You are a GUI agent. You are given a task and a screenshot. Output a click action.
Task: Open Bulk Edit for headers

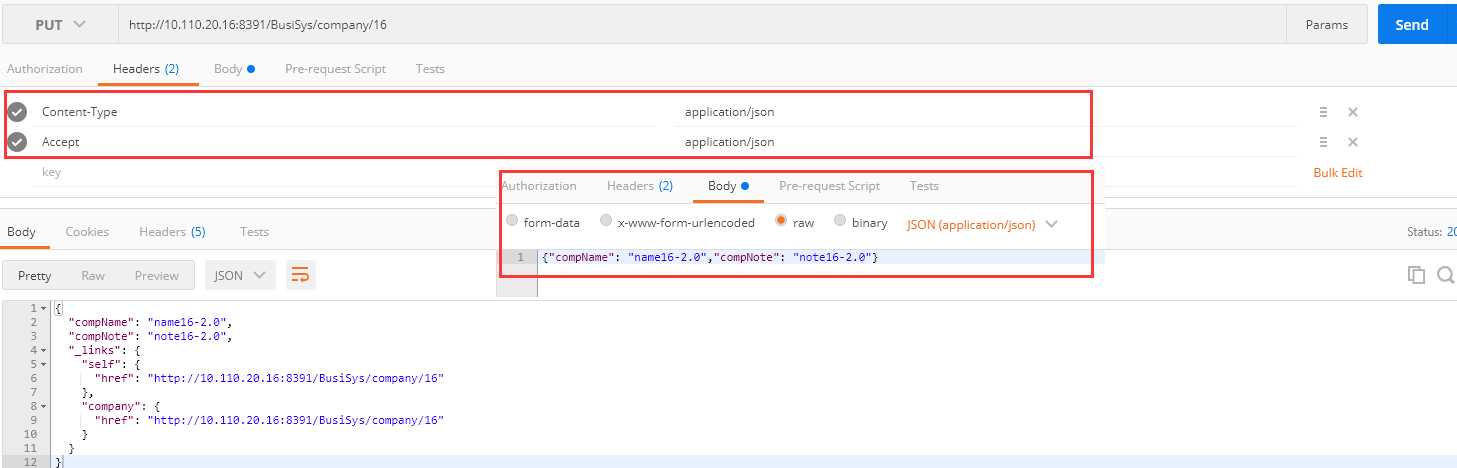click(x=1337, y=173)
